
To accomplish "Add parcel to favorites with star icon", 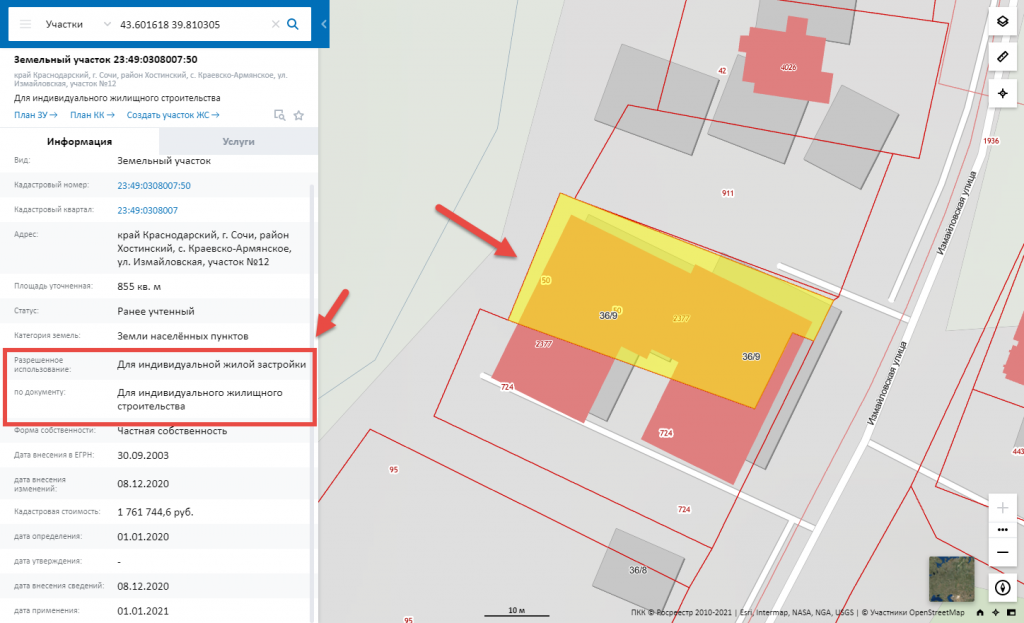I will click(x=298, y=116).
